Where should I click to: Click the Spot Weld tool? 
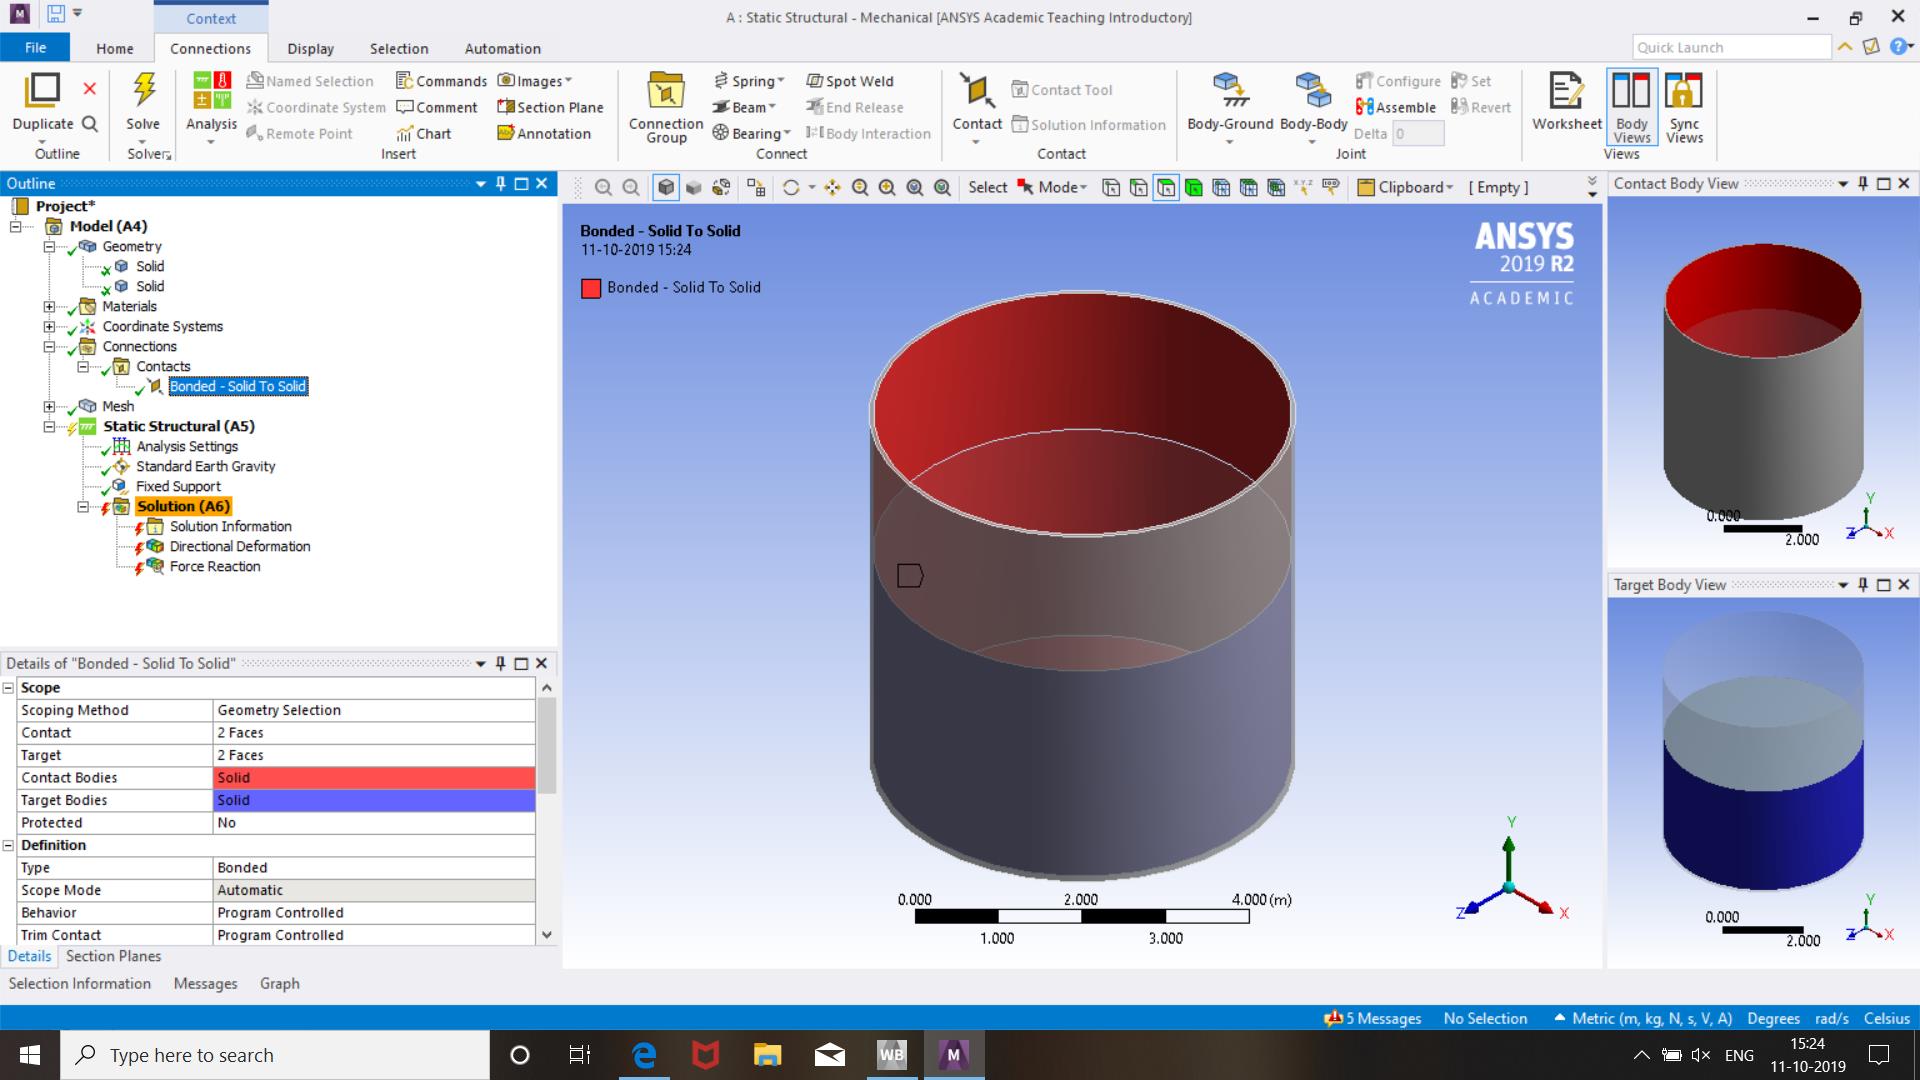coord(849,81)
